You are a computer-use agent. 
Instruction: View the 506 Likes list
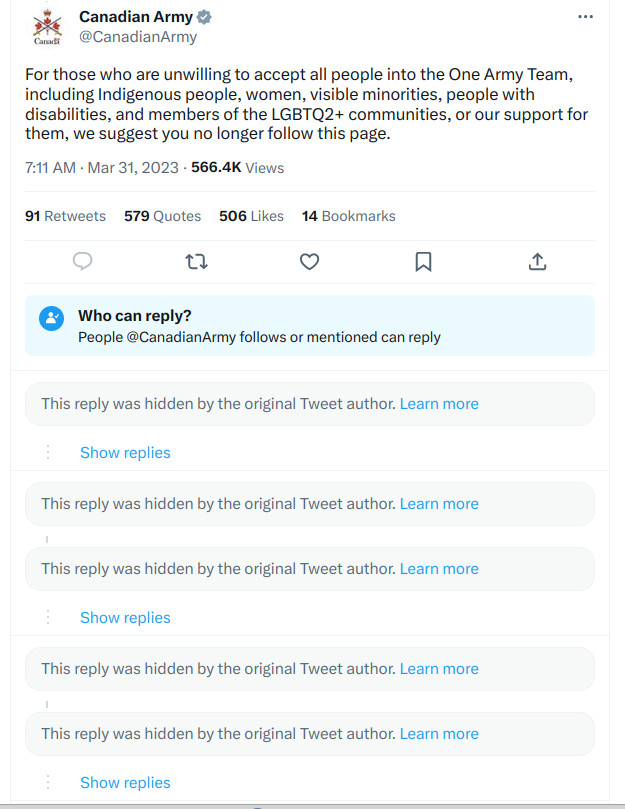[251, 216]
